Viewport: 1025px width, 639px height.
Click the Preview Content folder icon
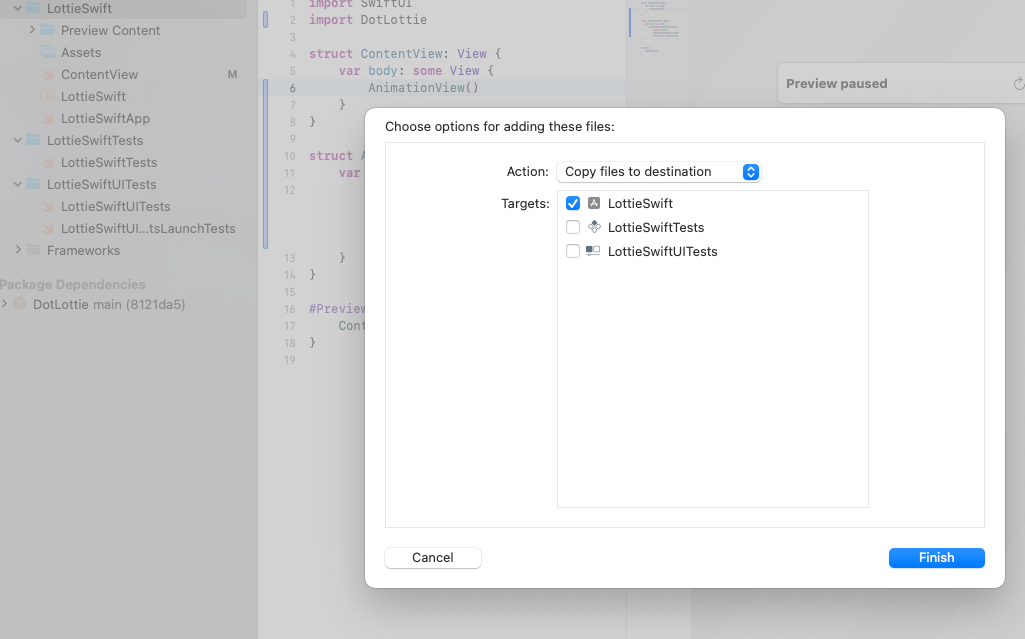pos(47,29)
